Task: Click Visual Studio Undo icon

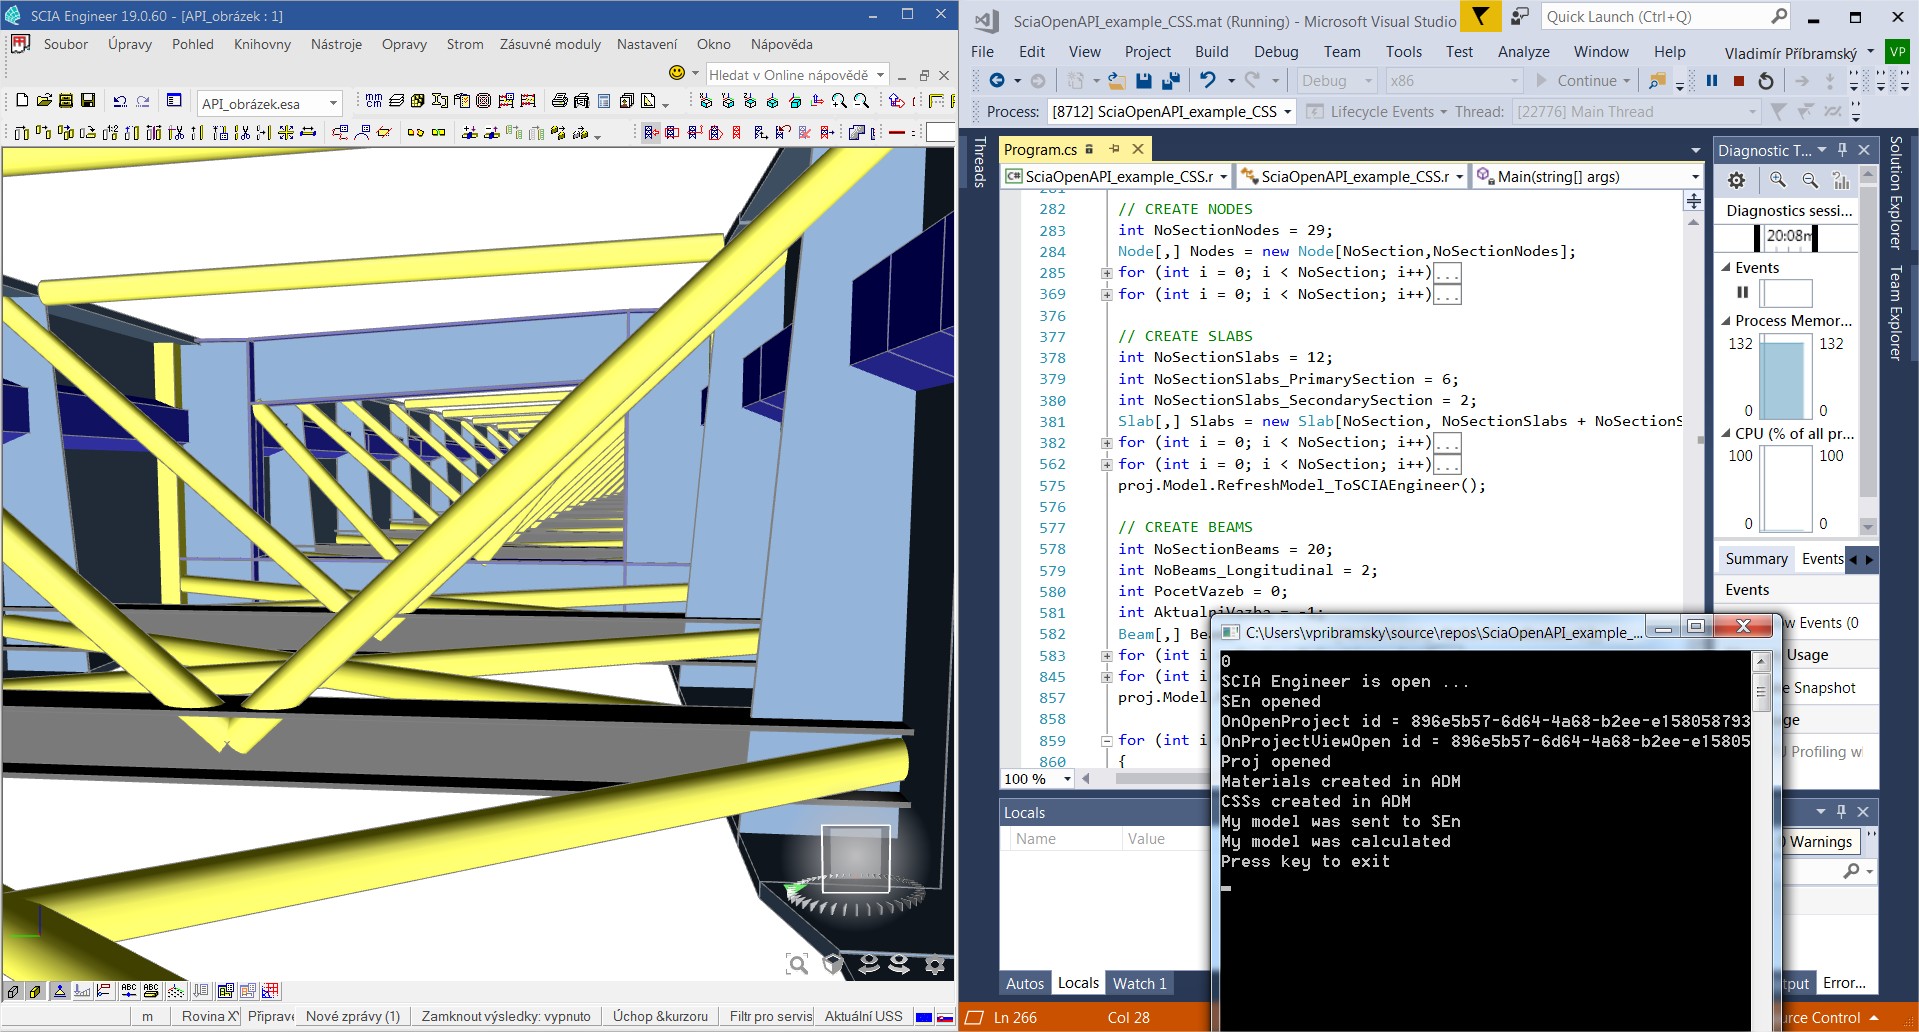Action: (1208, 80)
